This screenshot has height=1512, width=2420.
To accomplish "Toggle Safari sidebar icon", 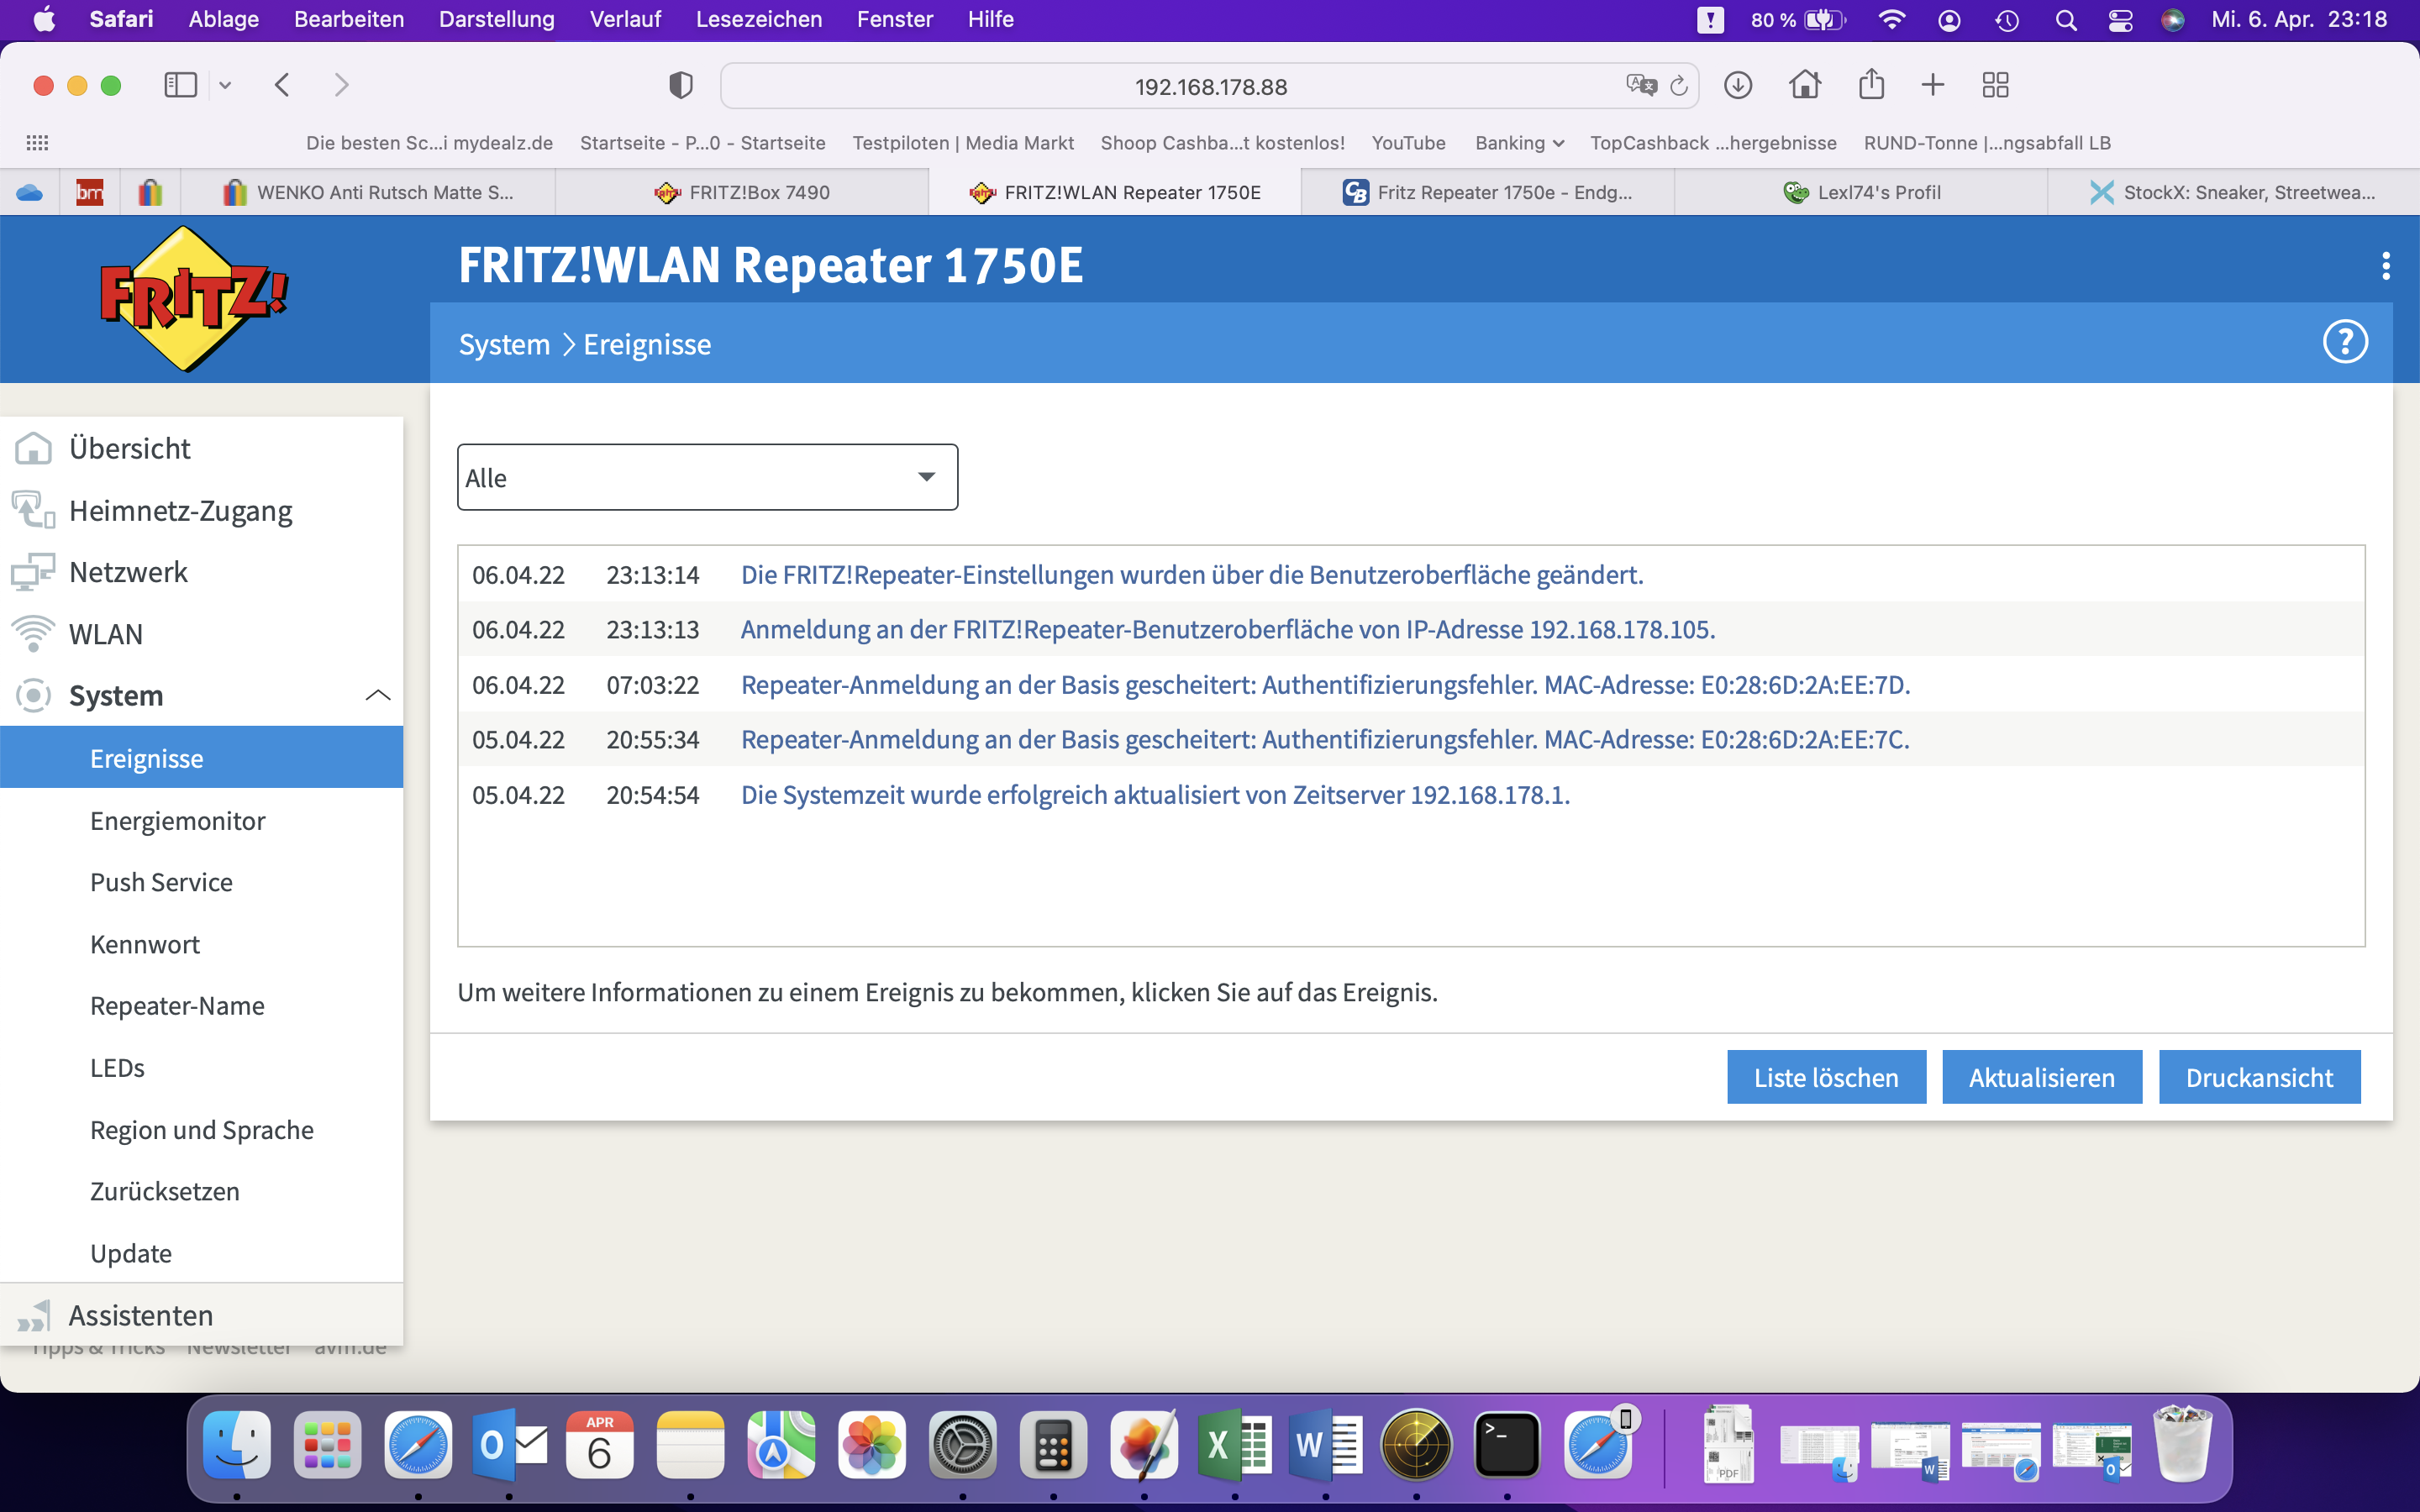I will tap(181, 86).
